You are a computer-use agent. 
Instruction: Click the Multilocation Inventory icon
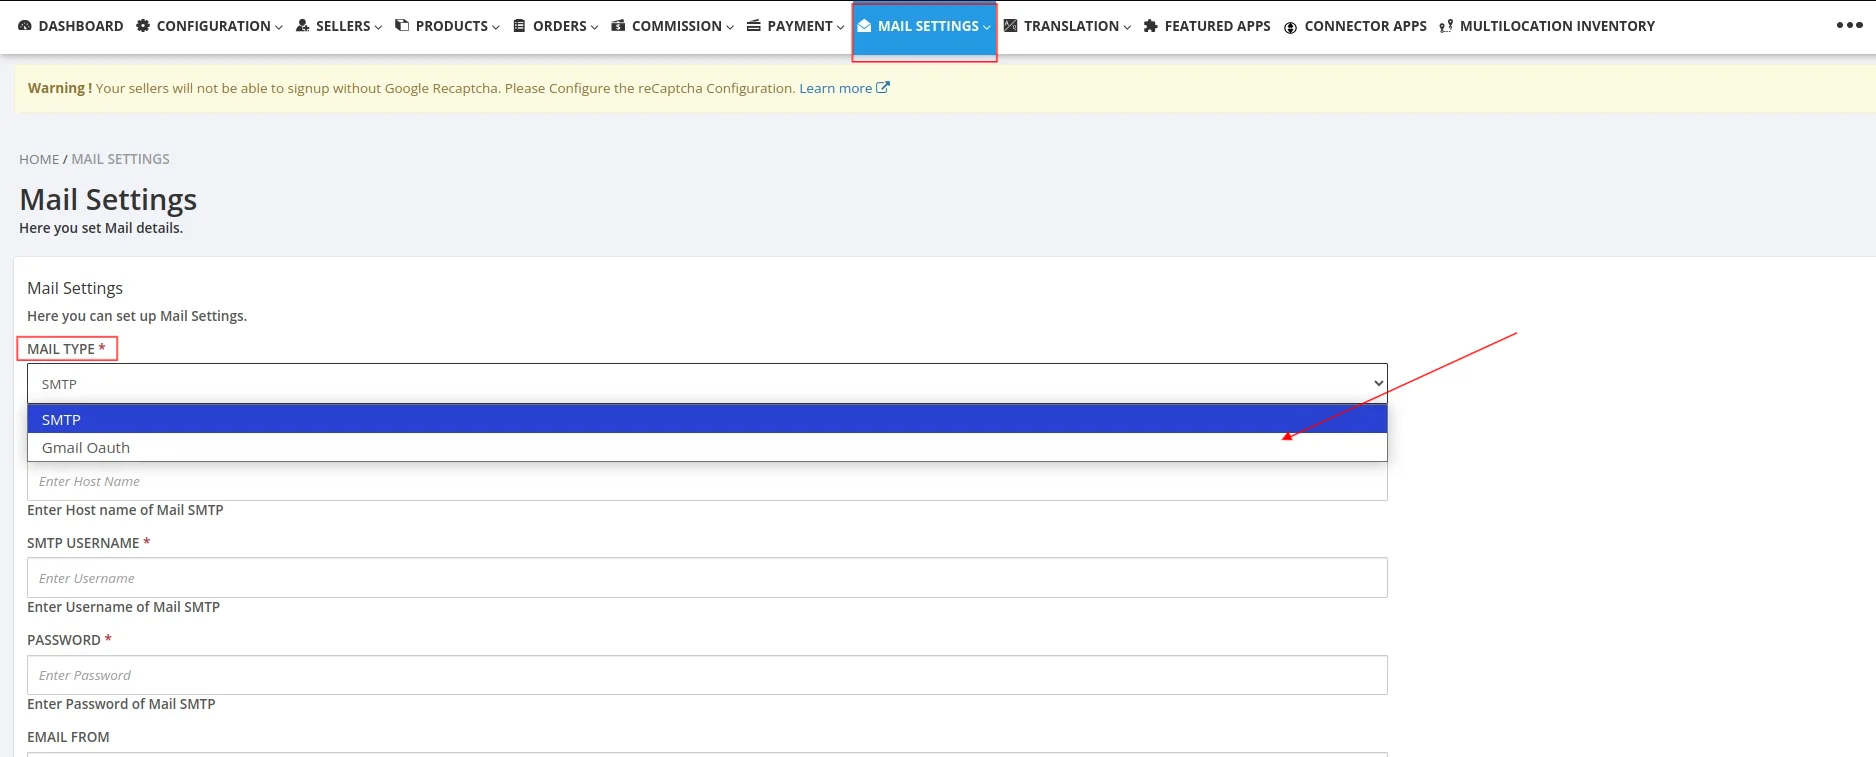tap(1446, 26)
